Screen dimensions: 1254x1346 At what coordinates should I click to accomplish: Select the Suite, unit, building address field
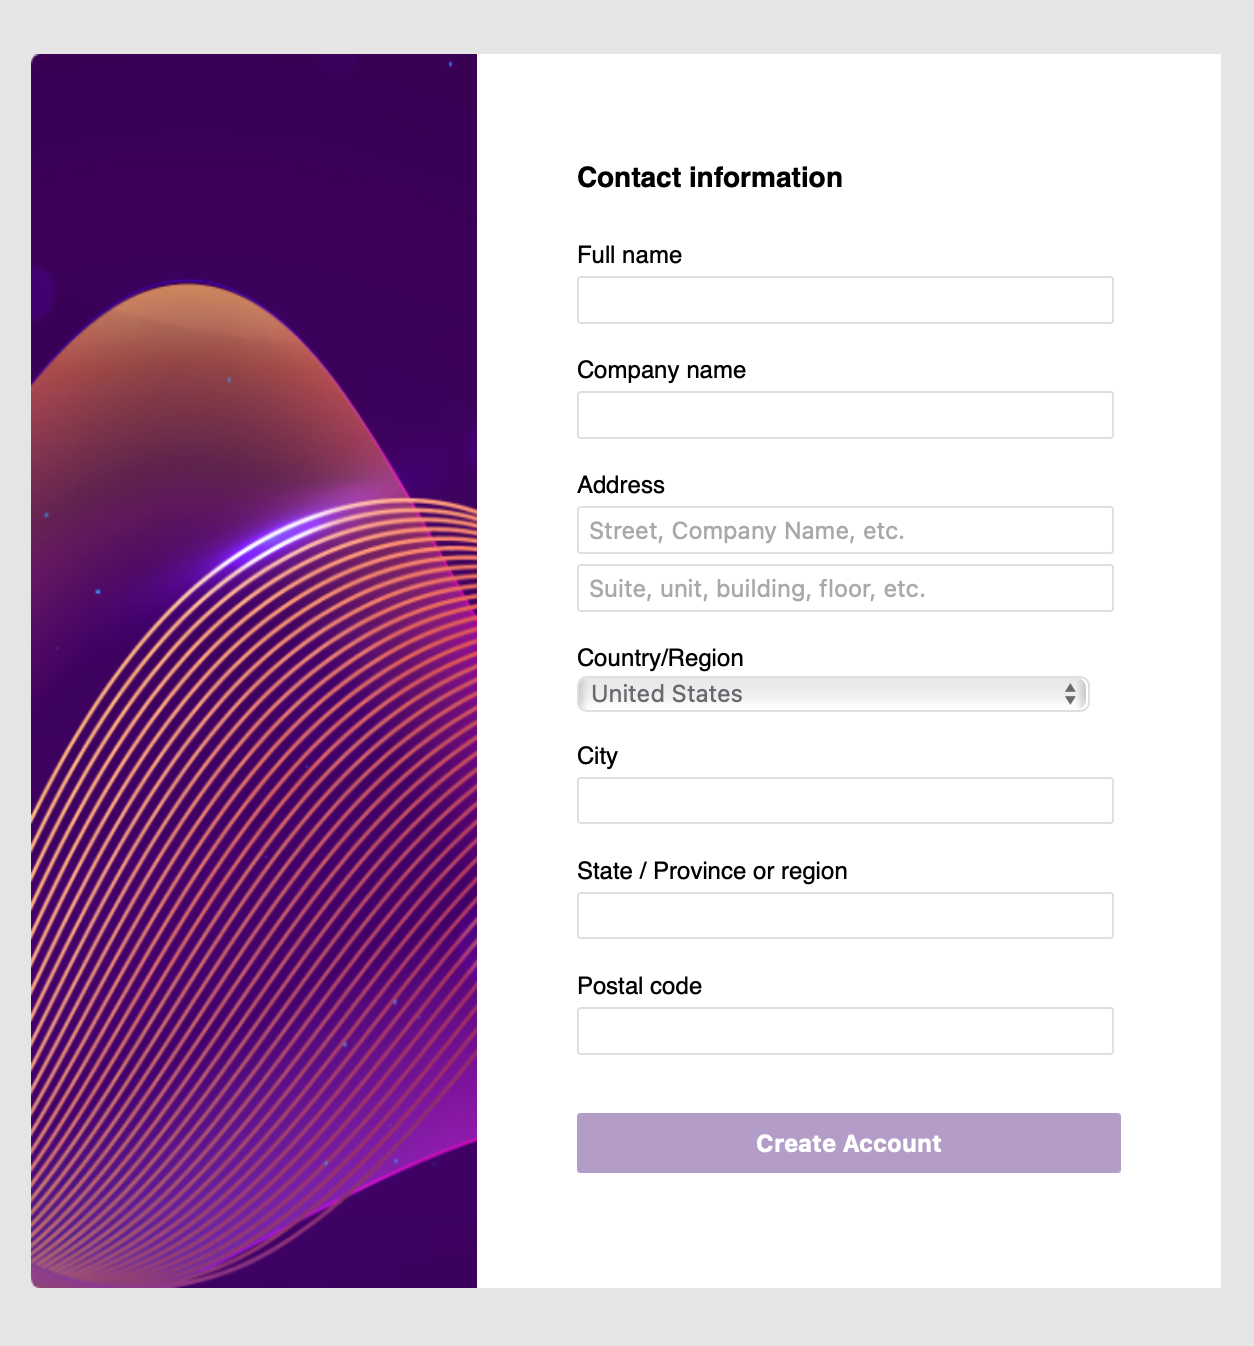pyautogui.click(x=845, y=588)
